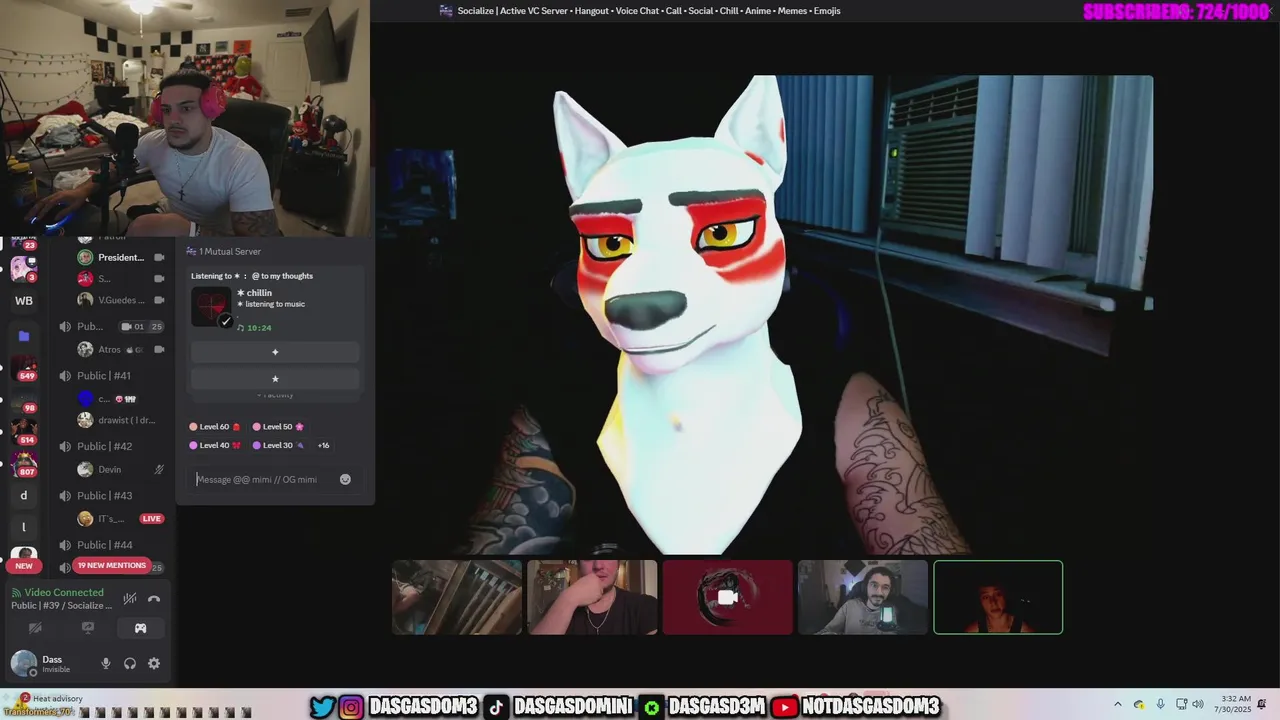Open server icon with 98 badge

24,400
